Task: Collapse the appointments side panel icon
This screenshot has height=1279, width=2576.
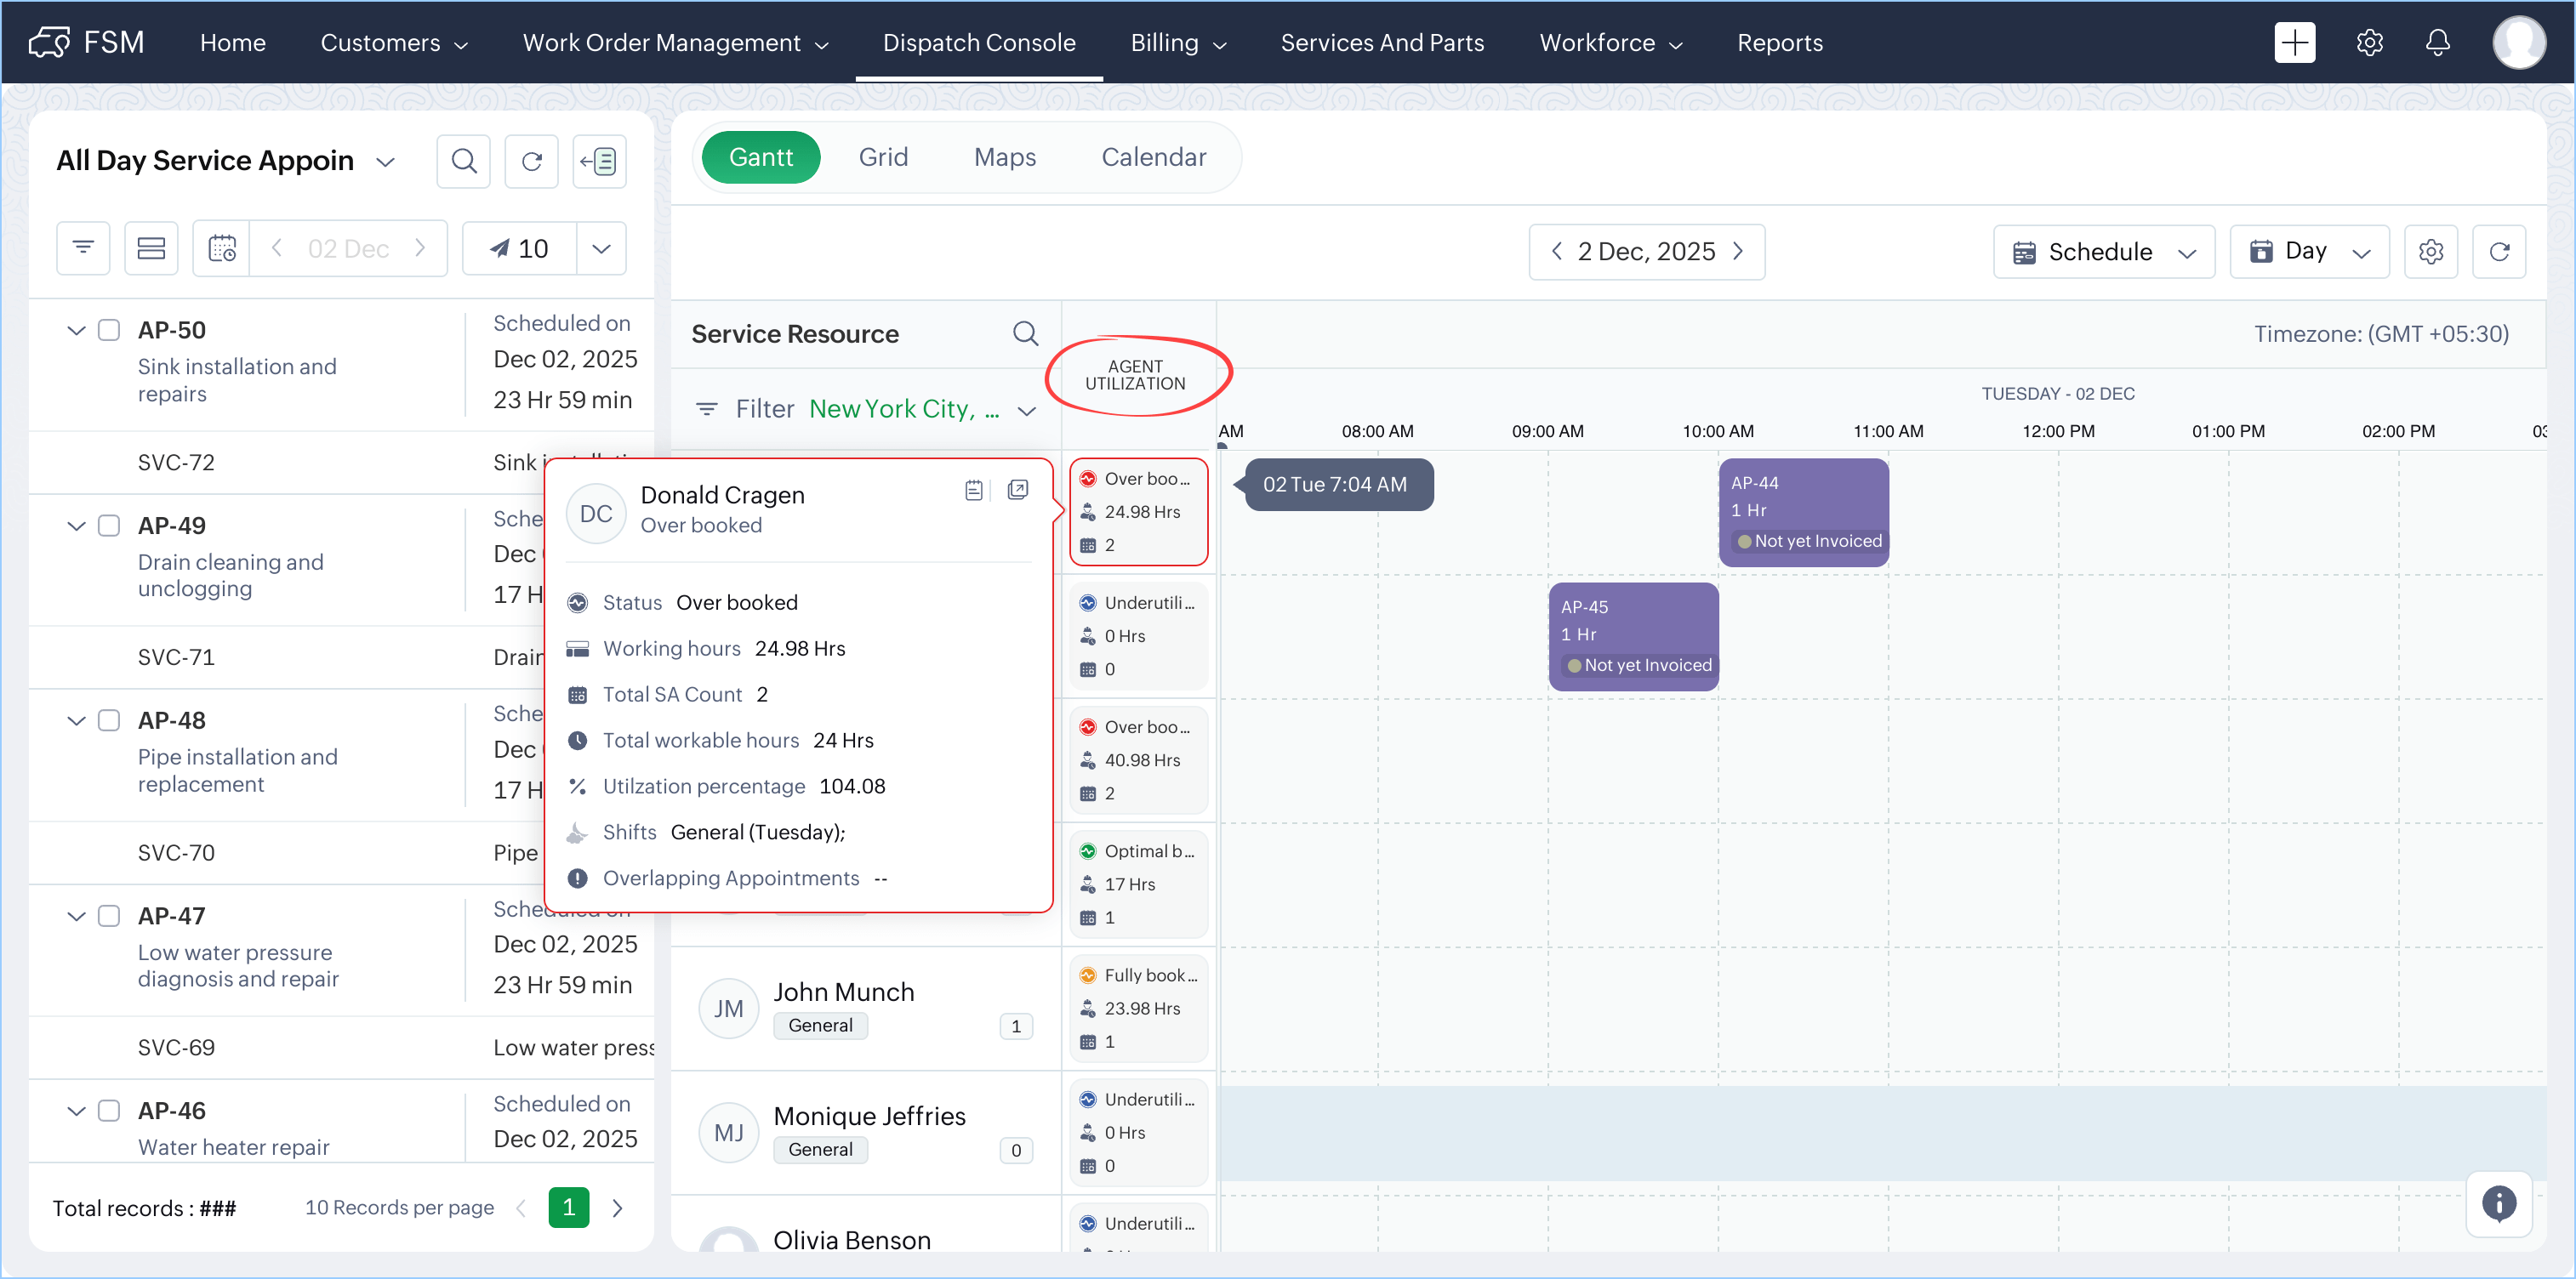Action: point(599,161)
